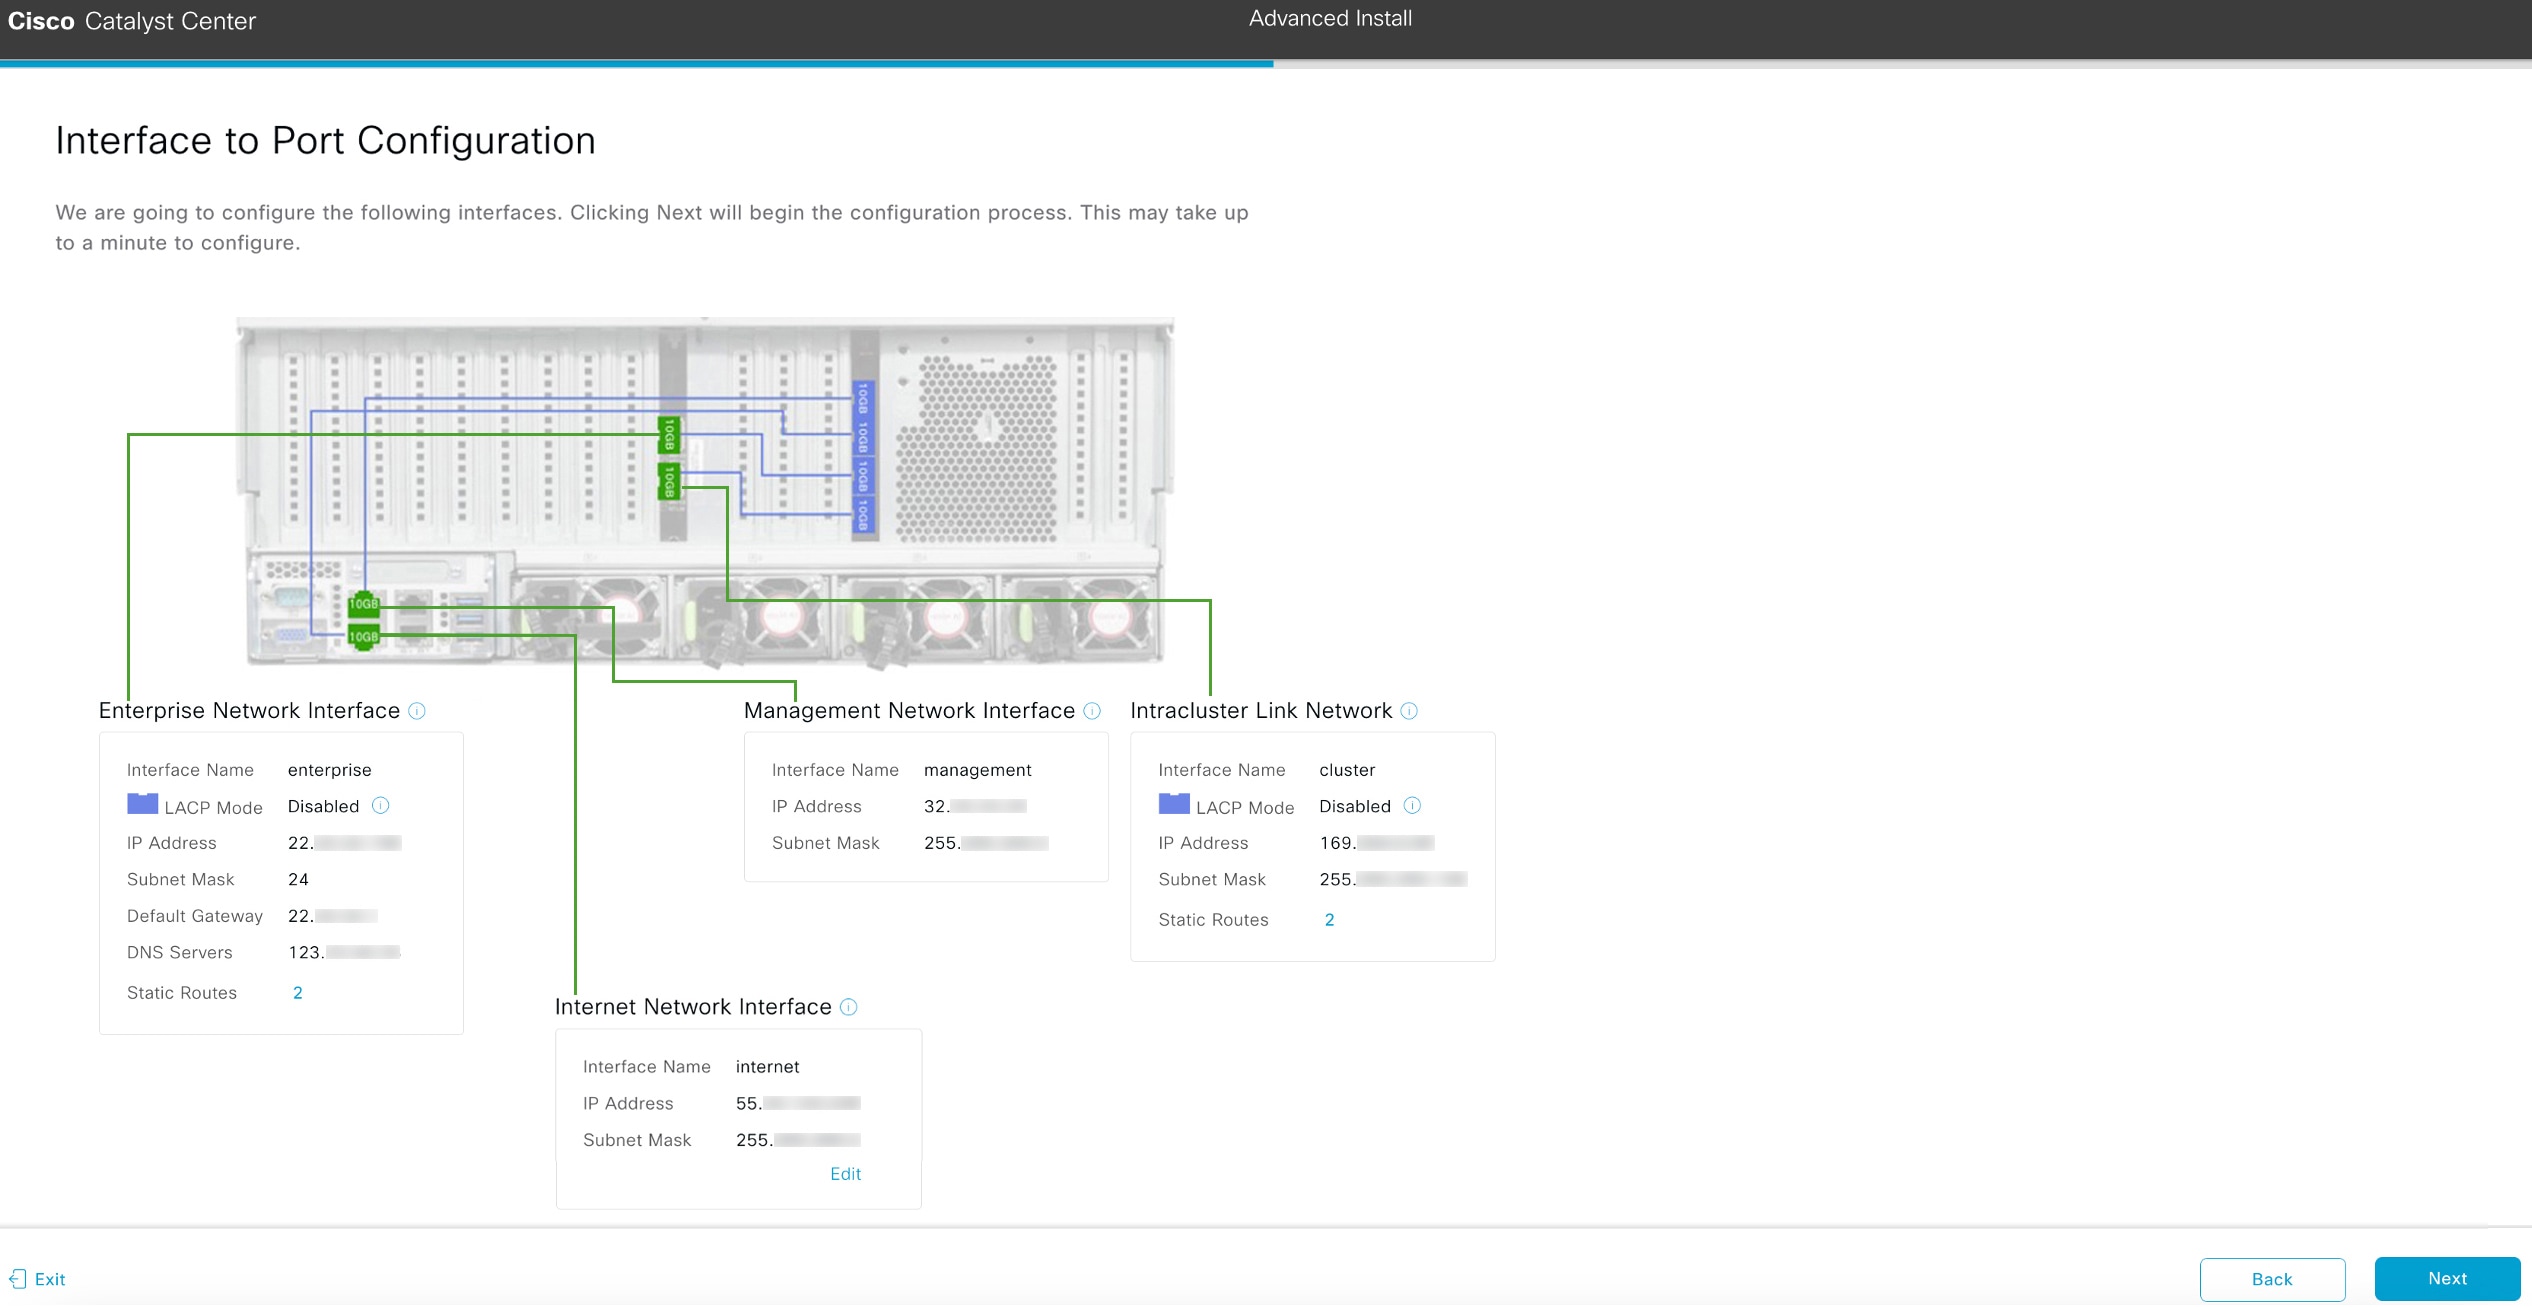Click the info icon beside Management Network Interface
Screen dimensions: 2532x1307
1092,711
